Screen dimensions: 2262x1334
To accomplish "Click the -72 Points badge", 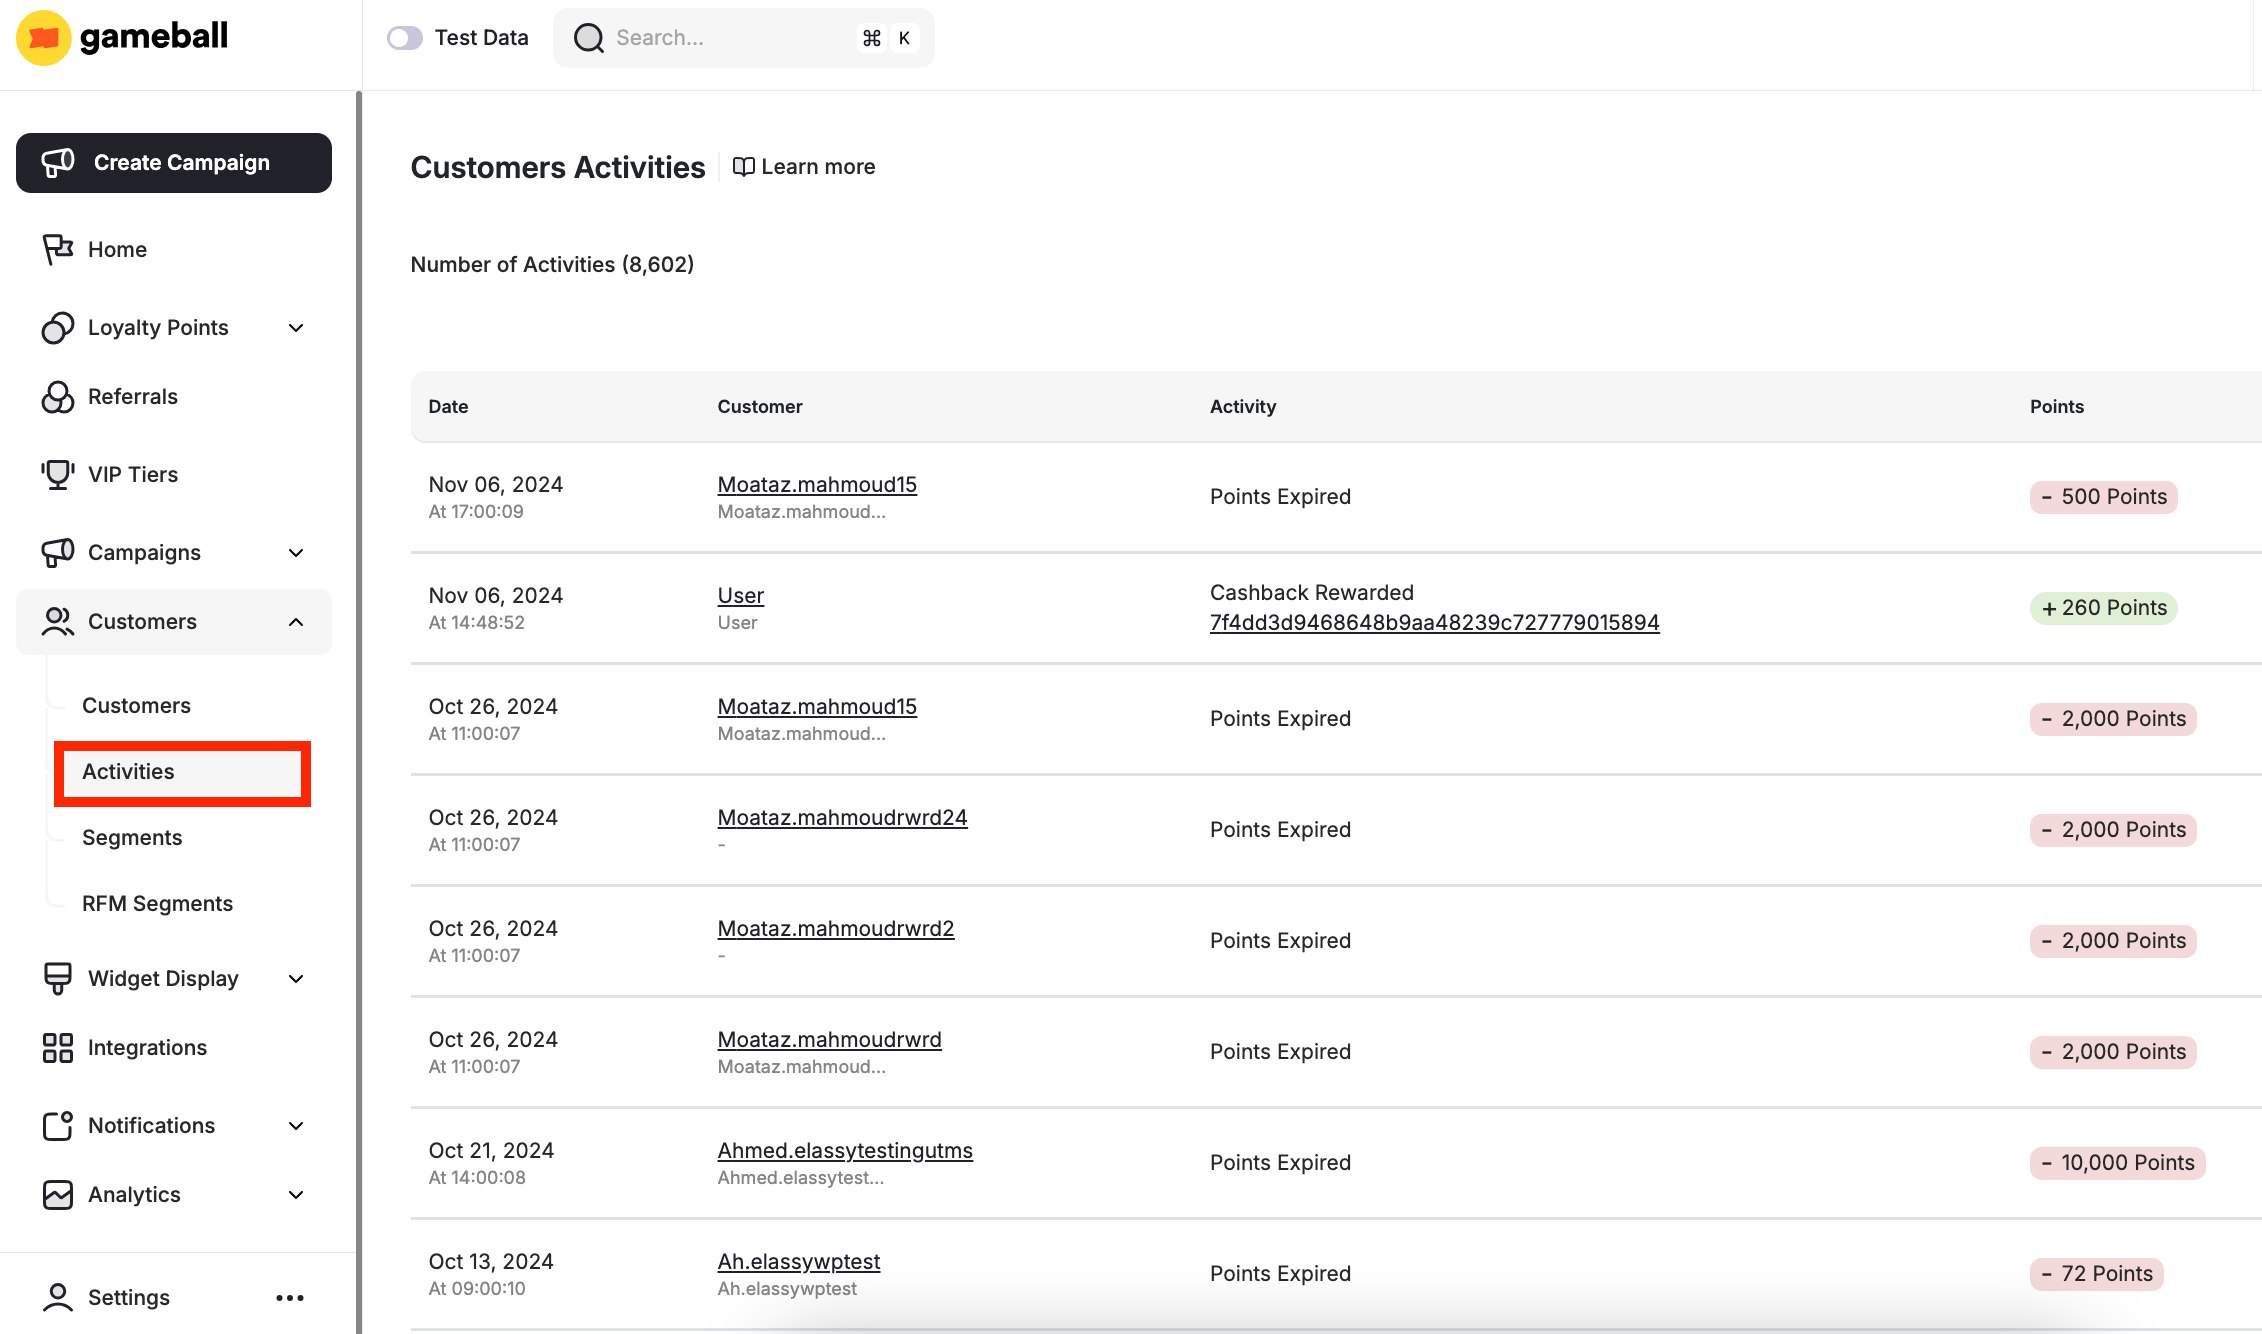I will tap(2096, 1274).
